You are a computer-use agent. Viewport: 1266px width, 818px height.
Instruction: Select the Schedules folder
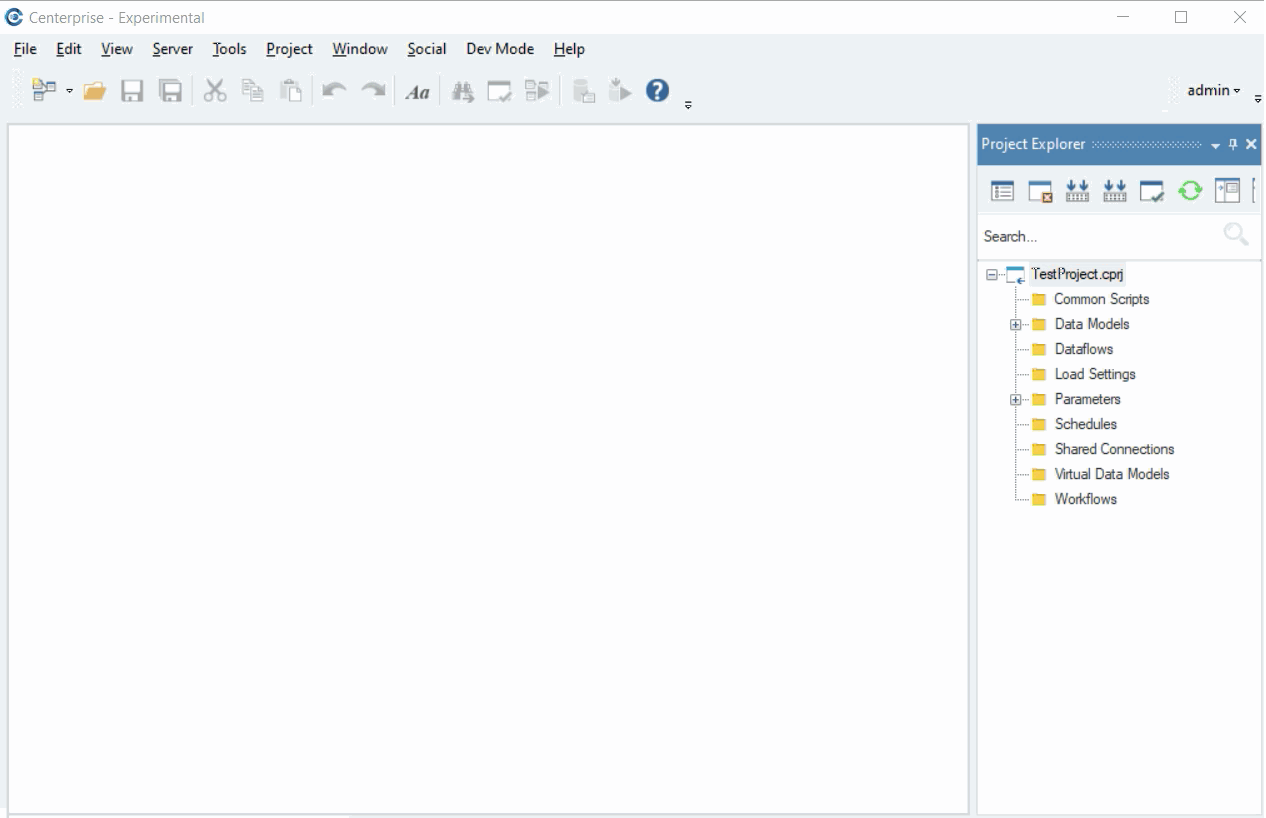point(1085,424)
